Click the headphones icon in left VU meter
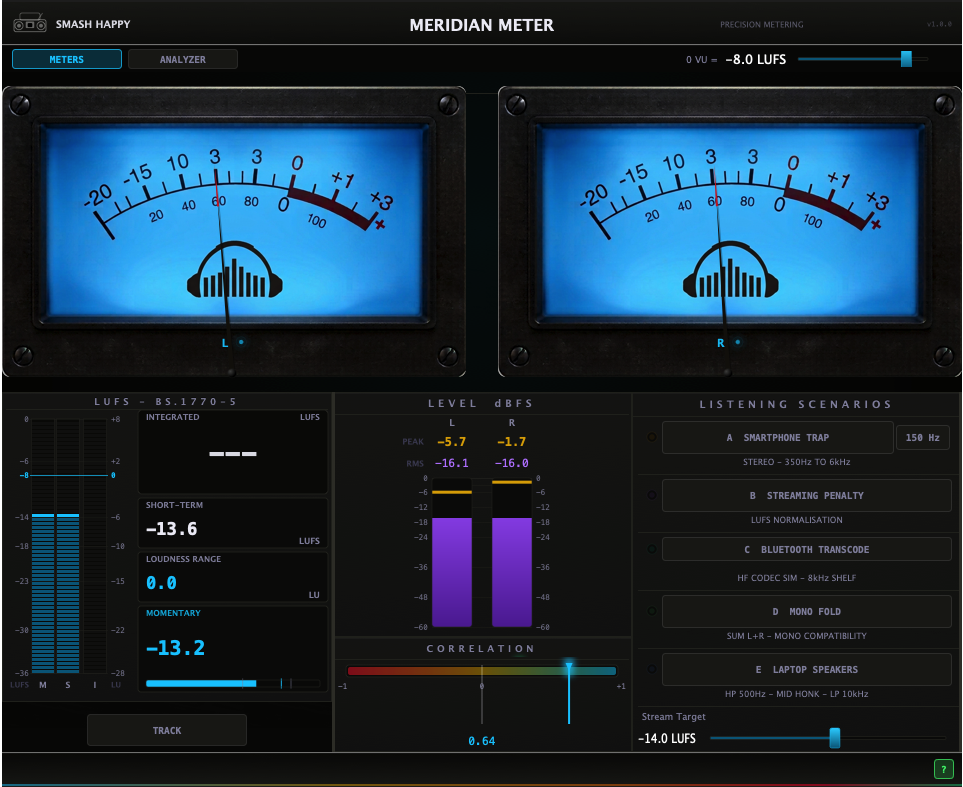The height and width of the screenshot is (787, 963). (235, 270)
